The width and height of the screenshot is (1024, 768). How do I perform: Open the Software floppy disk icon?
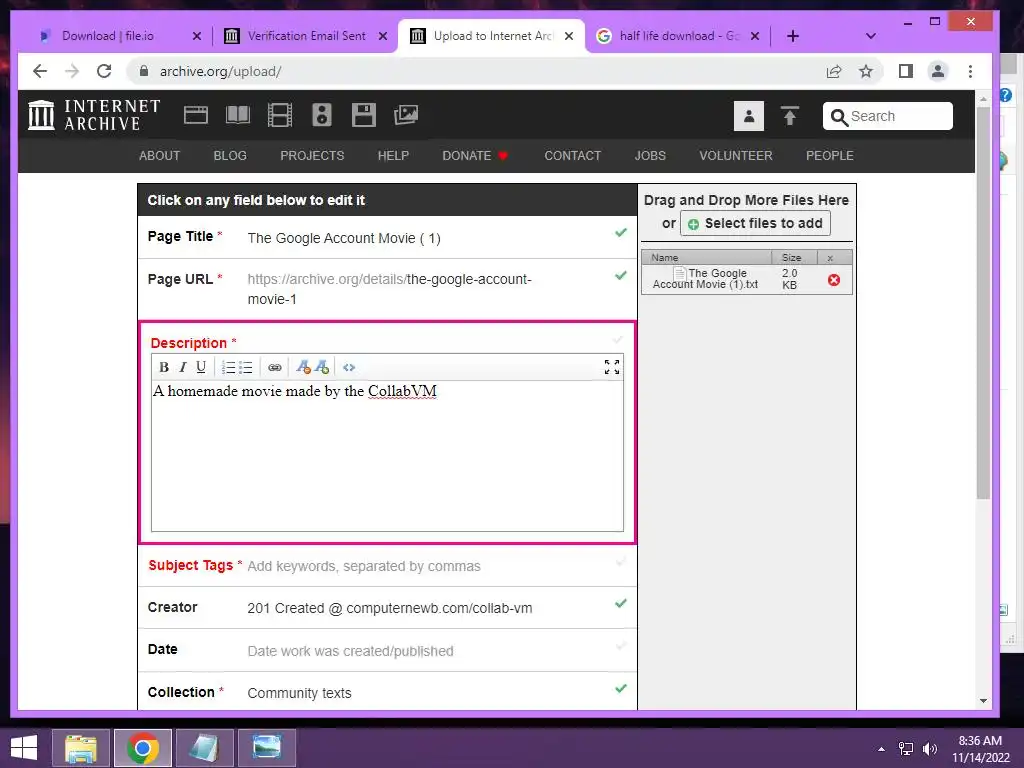pos(364,116)
